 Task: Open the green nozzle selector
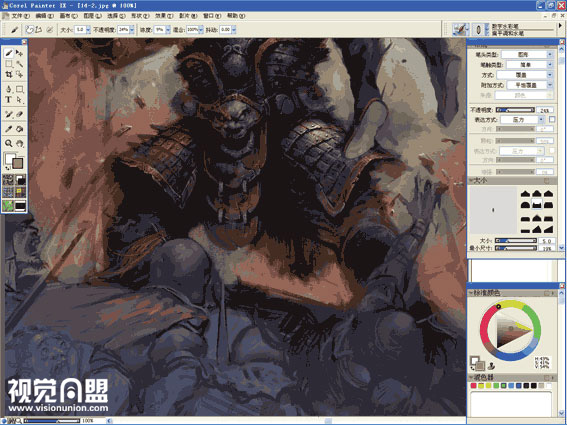tap(8, 205)
